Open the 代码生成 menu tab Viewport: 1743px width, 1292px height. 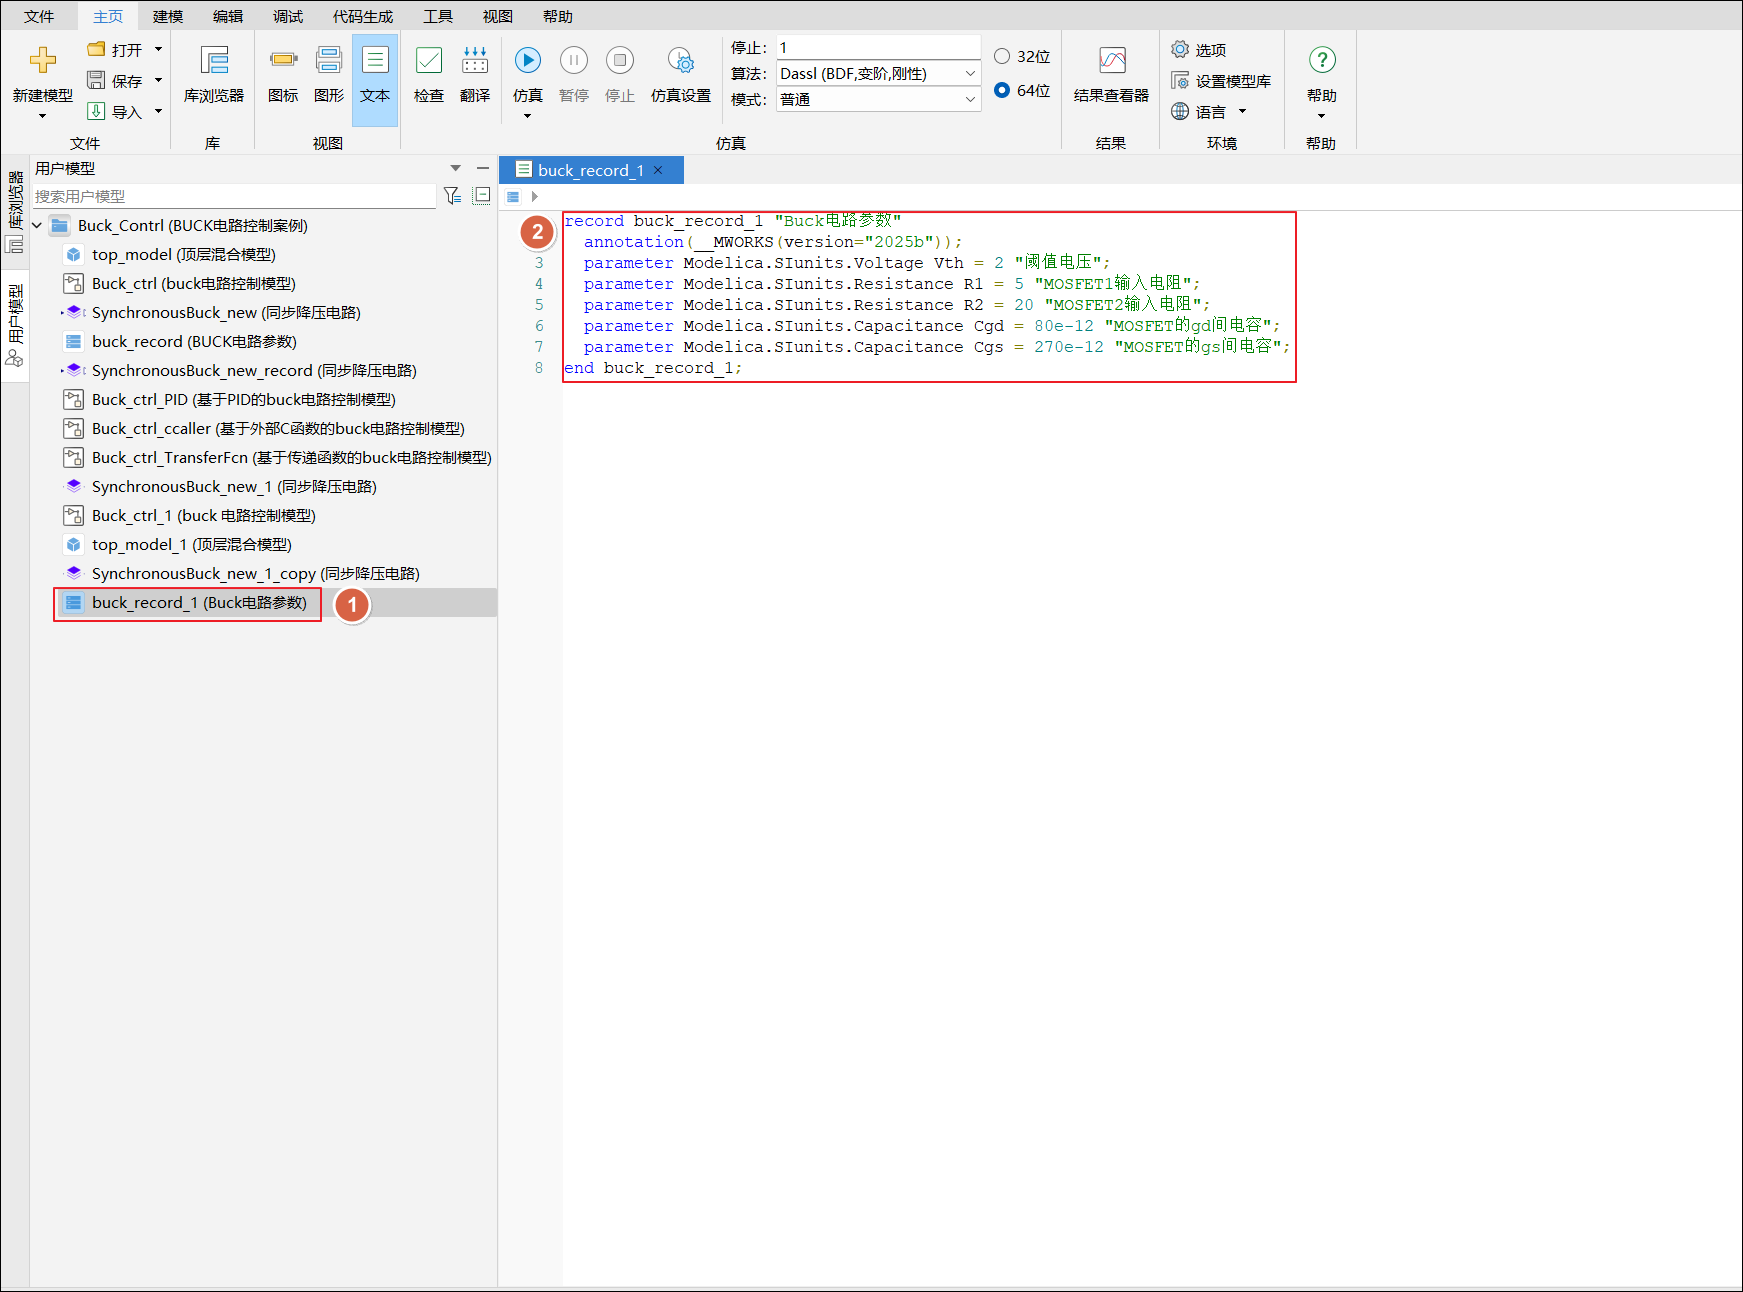coord(362,16)
